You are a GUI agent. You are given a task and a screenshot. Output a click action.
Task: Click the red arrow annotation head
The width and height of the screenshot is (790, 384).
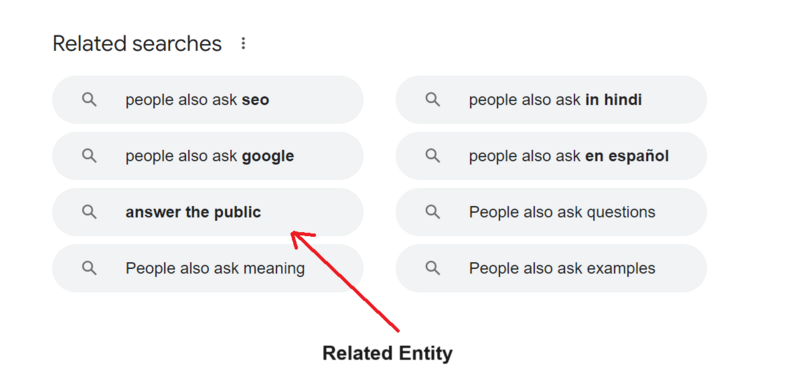(302, 240)
